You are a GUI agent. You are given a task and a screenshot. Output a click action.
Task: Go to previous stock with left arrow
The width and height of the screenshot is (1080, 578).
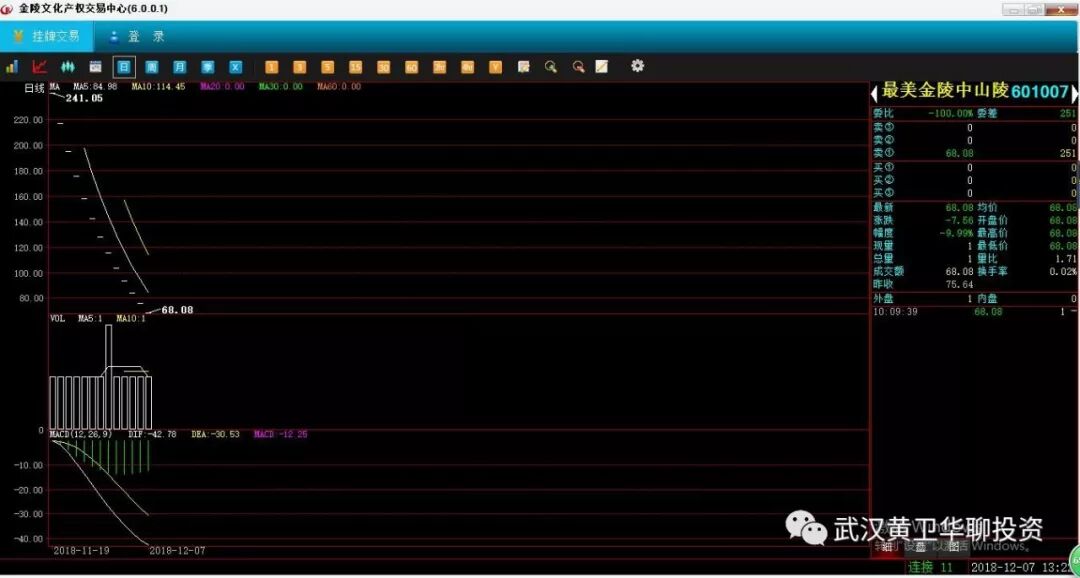tap(875, 92)
